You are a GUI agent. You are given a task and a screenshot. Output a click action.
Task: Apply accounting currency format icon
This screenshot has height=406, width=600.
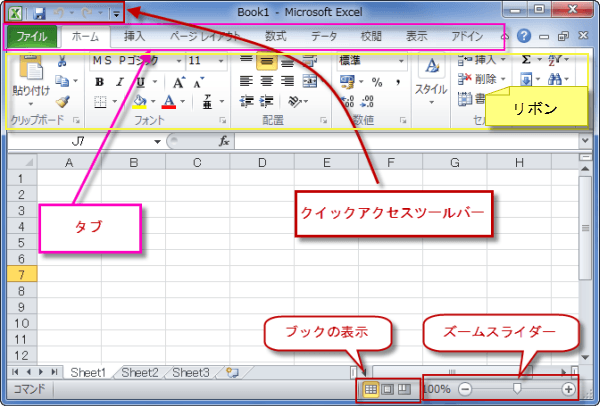(347, 82)
